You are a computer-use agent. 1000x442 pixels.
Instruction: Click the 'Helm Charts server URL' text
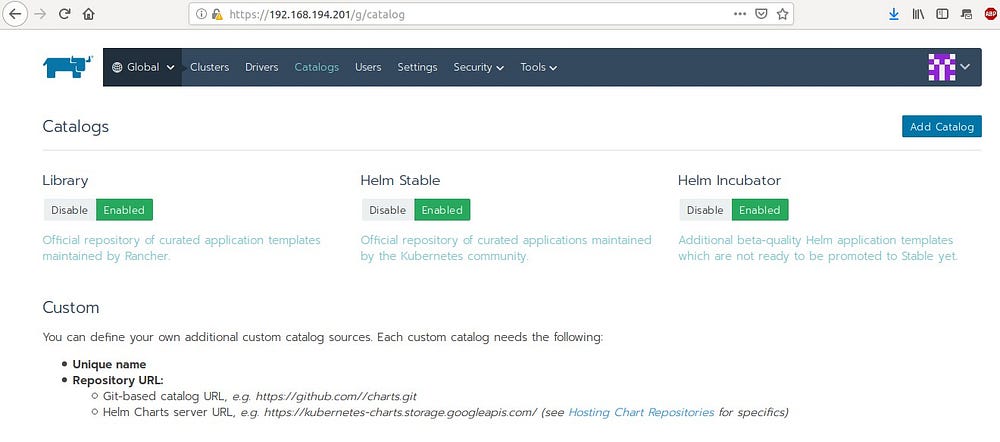pos(170,412)
